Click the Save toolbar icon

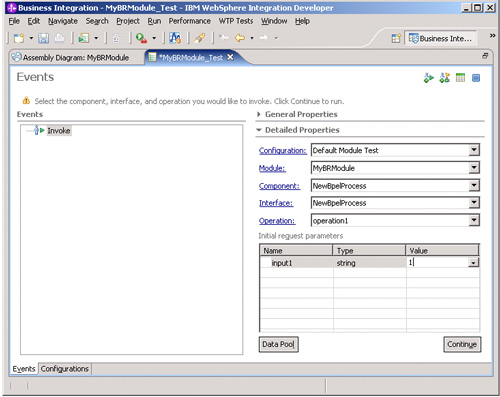point(43,38)
